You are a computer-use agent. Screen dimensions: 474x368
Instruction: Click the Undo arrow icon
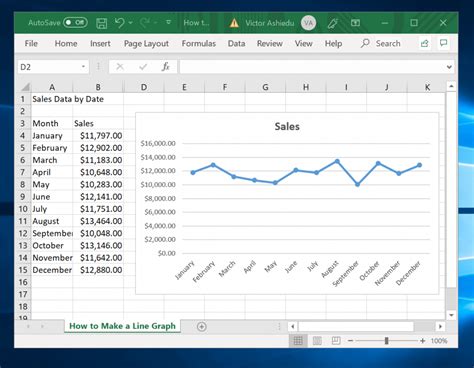[x=119, y=23]
